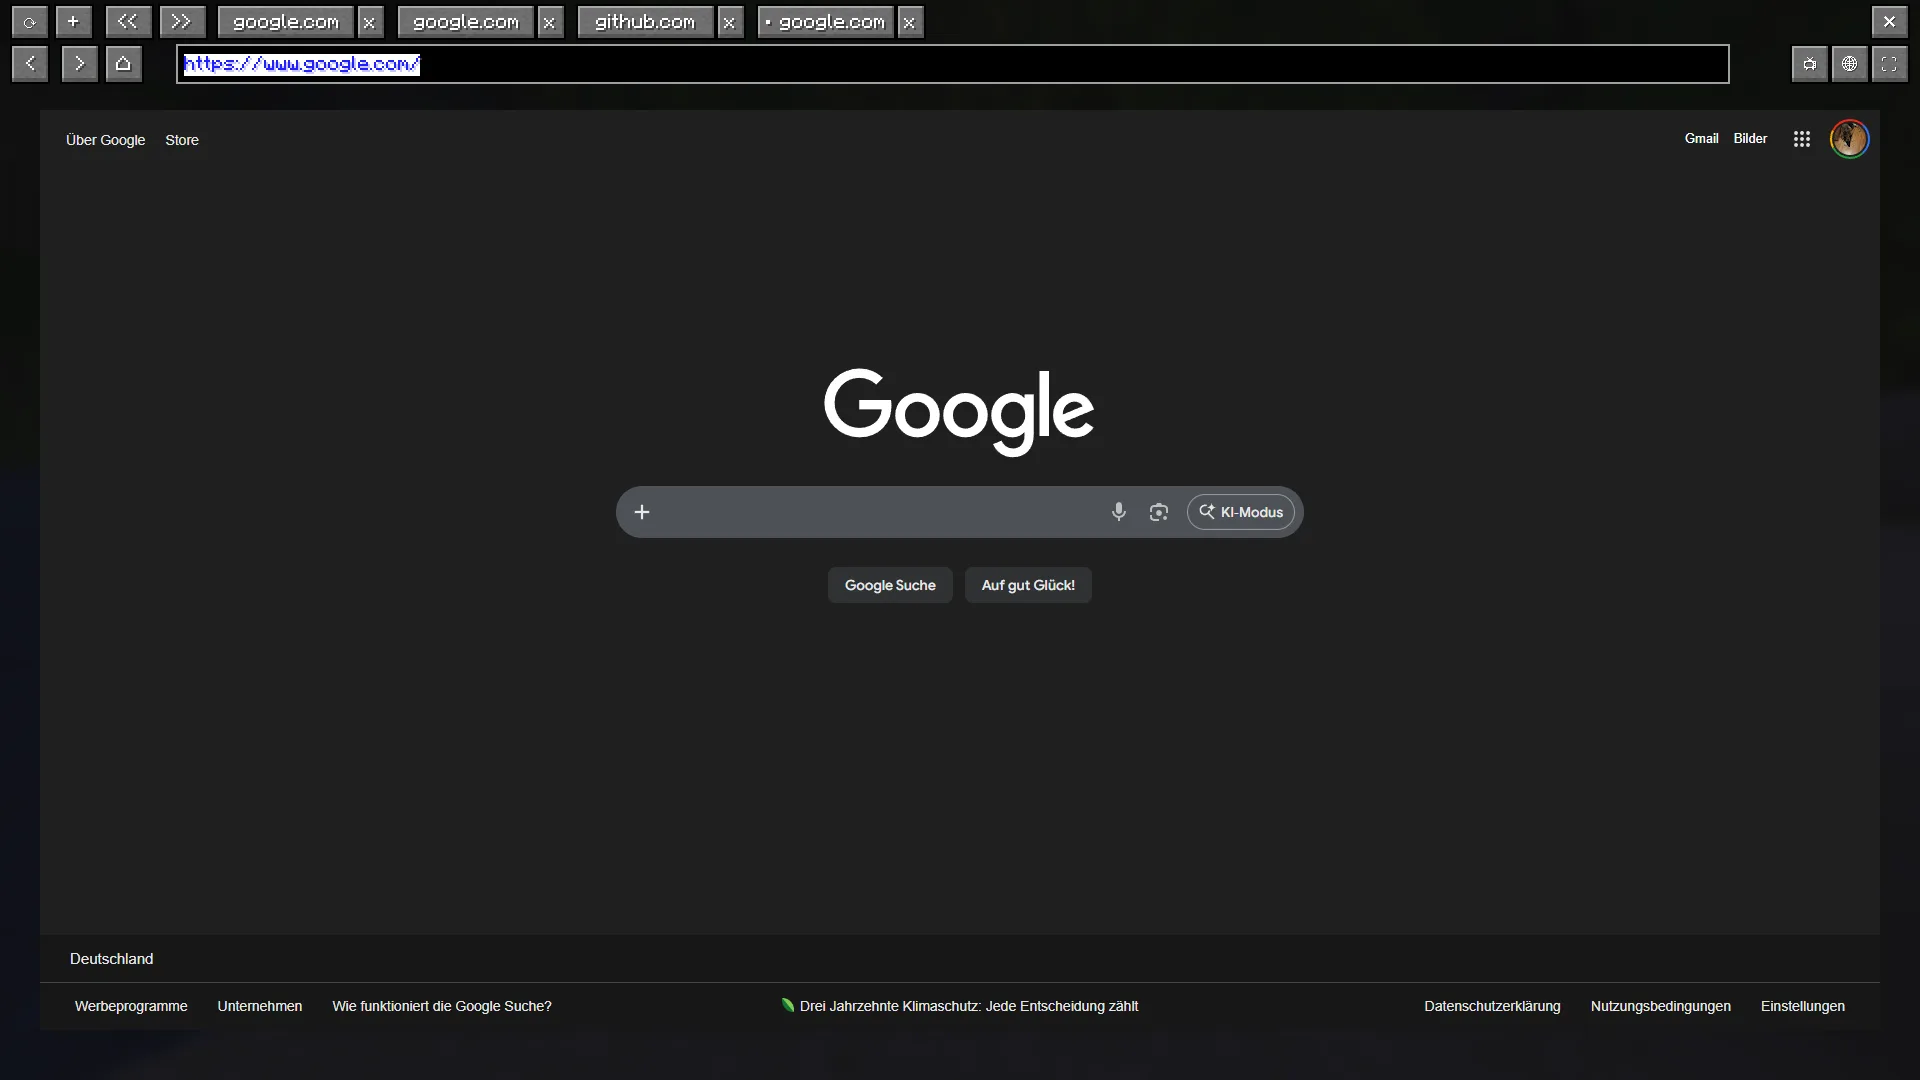Click the double left arrow tab-scroll button
1920x1080 pixels.
click(128, 22)
